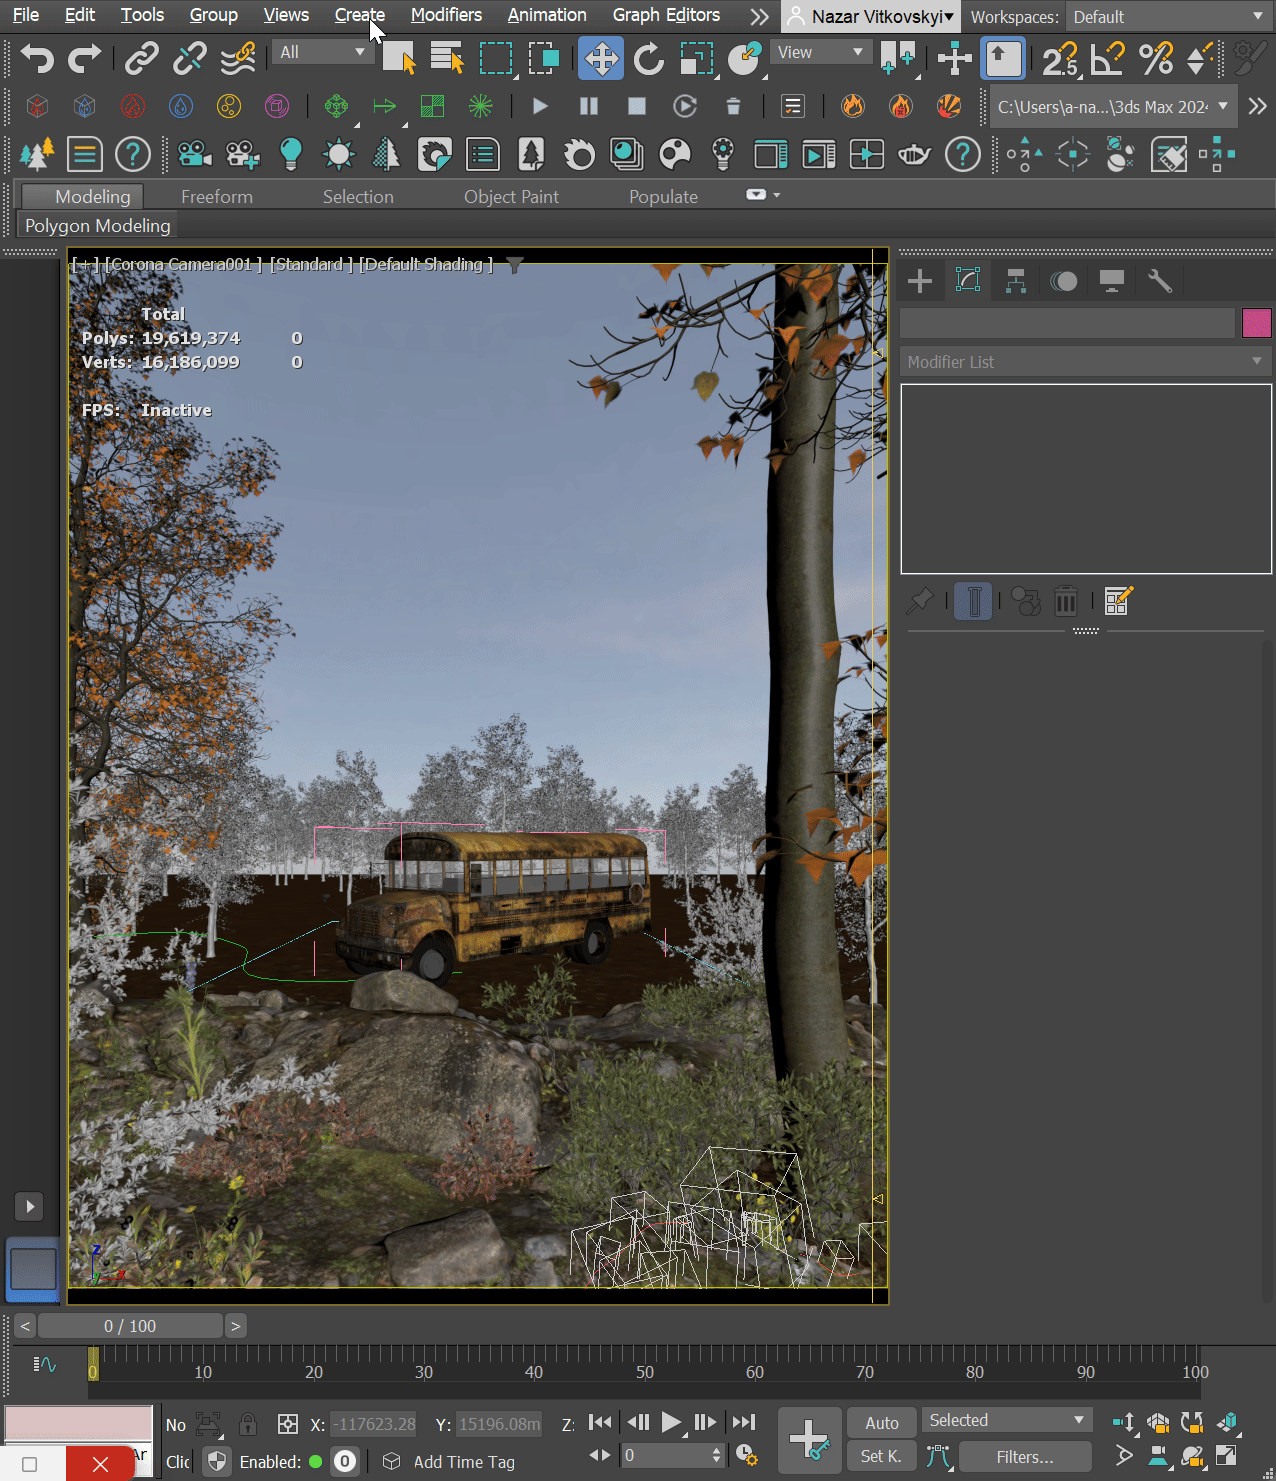The image size is (1276, 1481).
Task: Open the Selected key filter dropdown
Action: coord(1006,1421)
